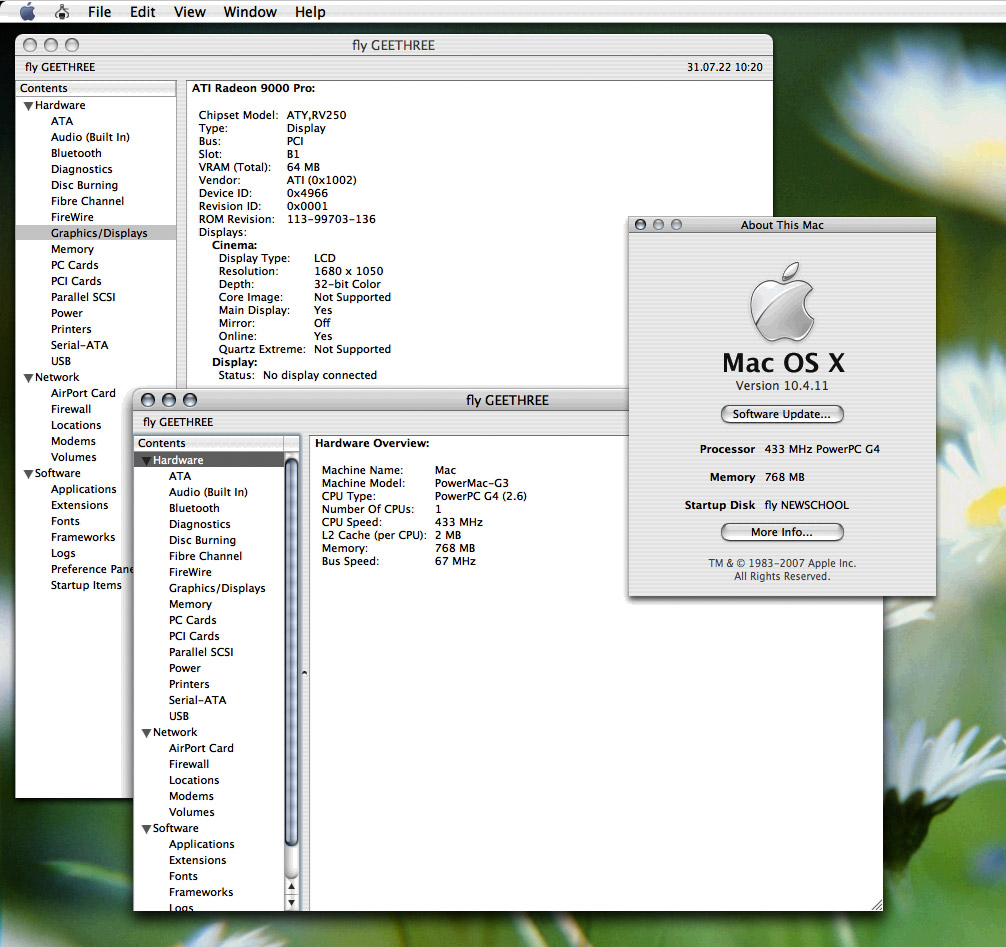Select Disc Burning in back window
This screenshot has height=947, width=1006.
pos(84,185)
